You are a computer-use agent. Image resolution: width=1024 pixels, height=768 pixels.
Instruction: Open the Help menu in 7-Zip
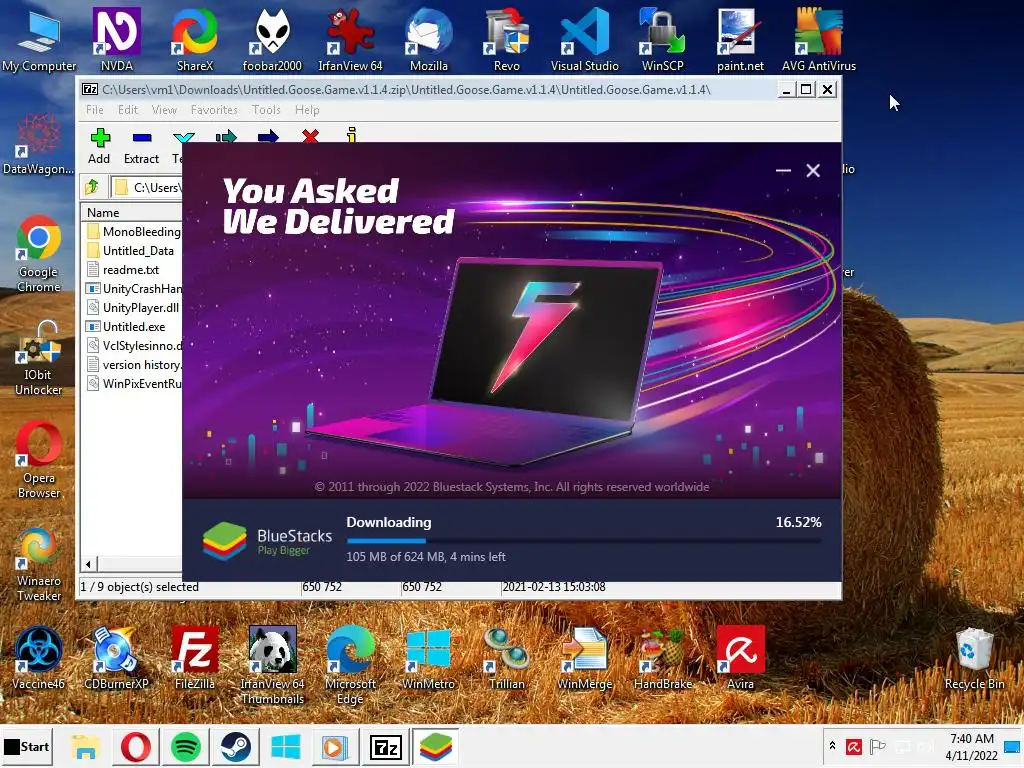[307, 110]
